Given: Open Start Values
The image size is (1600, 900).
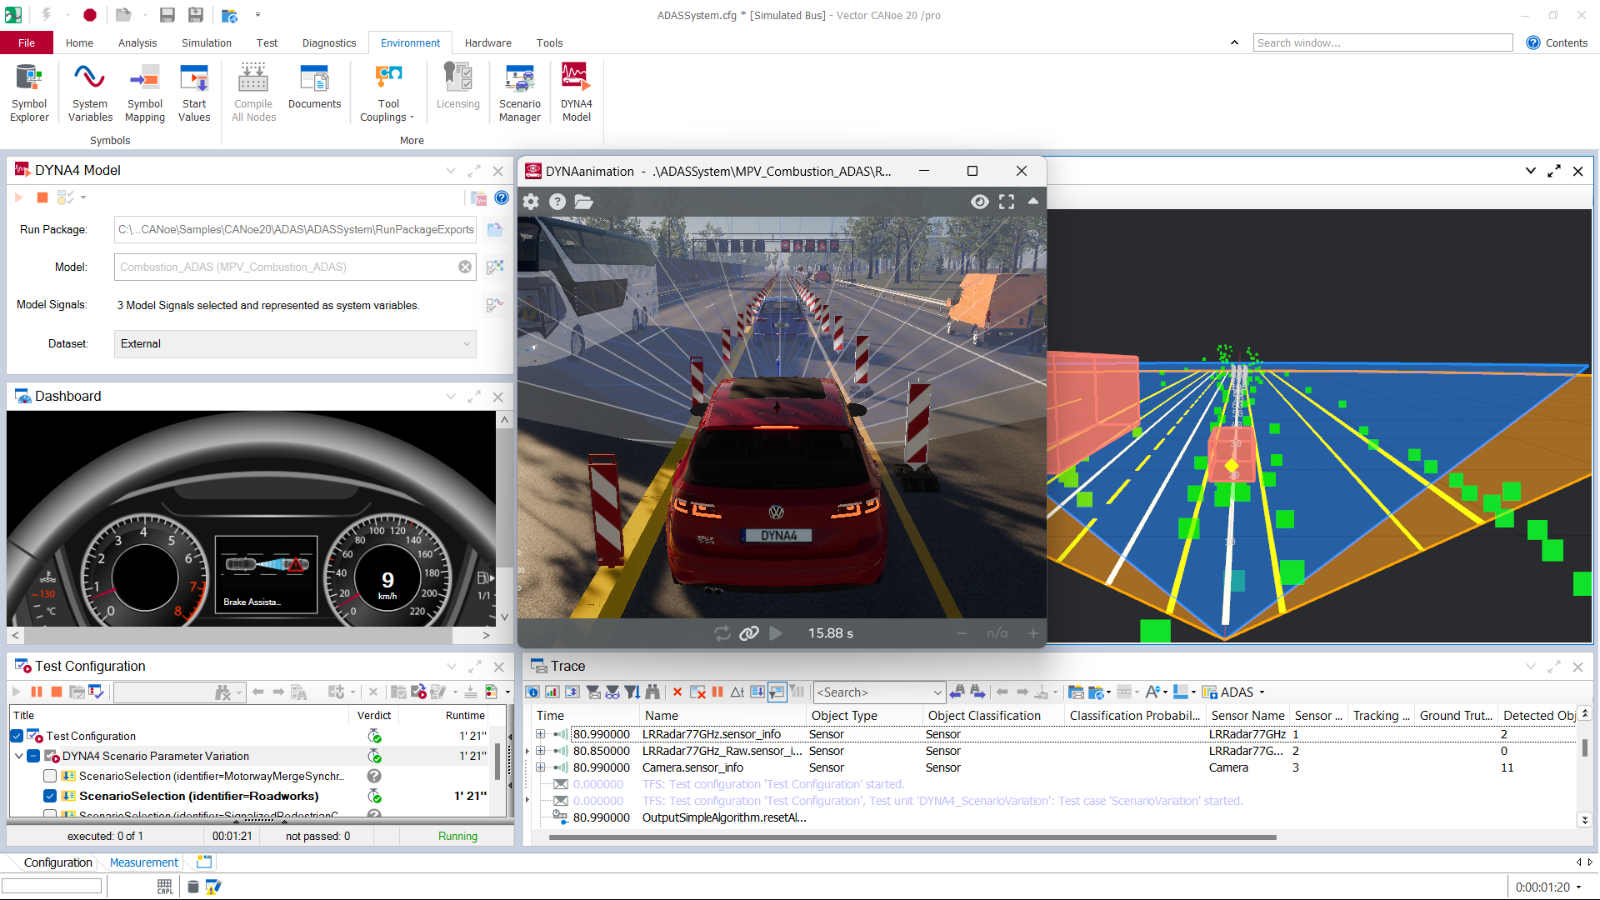Looking at the screenshot, I should click(x=194, y=92).
